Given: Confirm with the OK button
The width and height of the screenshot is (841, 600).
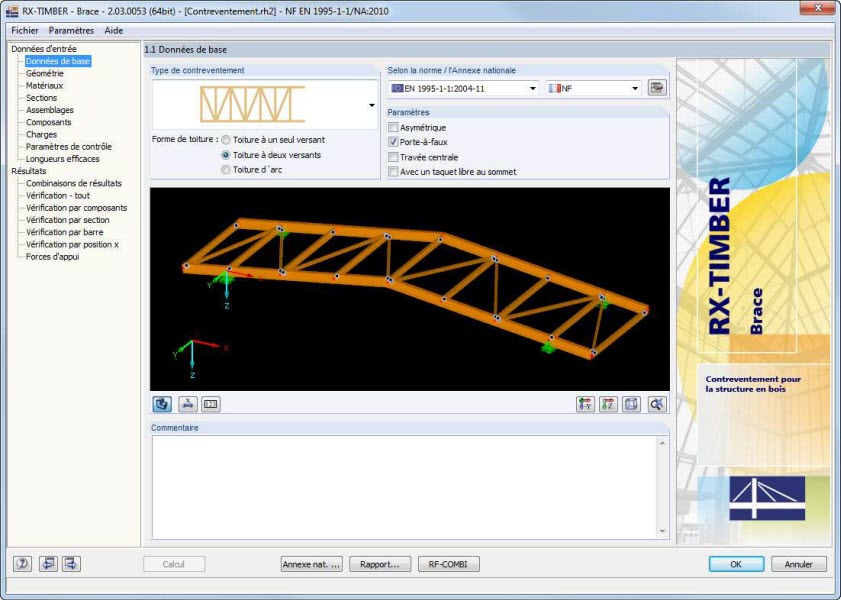Looking at the screenshot, I should tap(736, 564).
